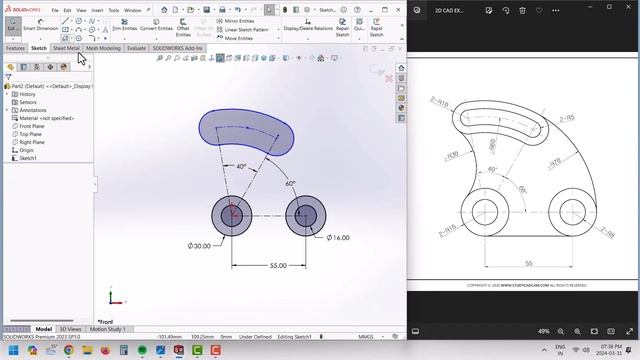Click the Undo icon in SolidWorks toolbar
This screenshot has width=640, height=360.
click(238, 10)
